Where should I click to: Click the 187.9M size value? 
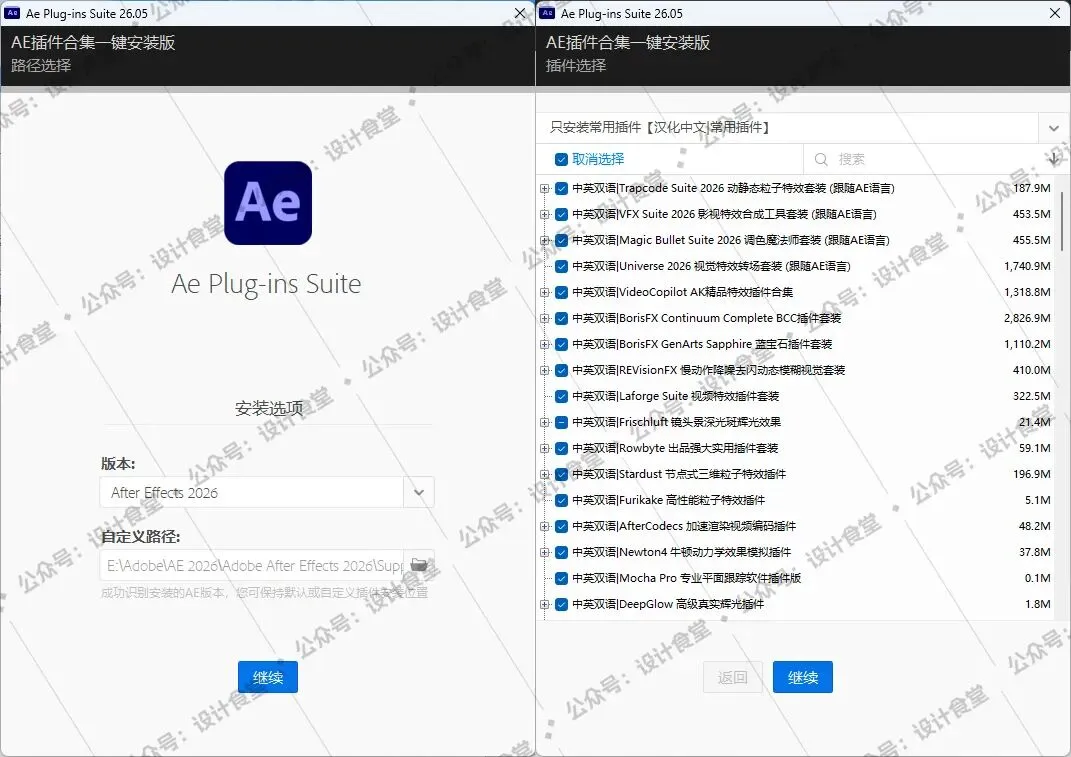[1031, 188]
